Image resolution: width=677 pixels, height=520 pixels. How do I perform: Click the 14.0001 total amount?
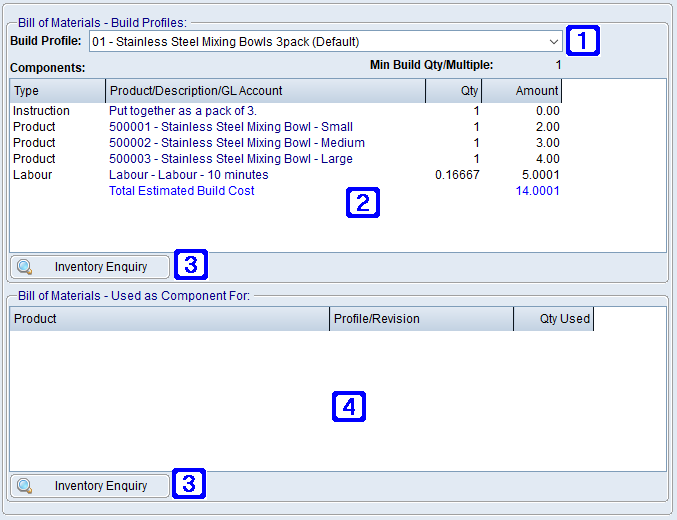coord(538,191)
